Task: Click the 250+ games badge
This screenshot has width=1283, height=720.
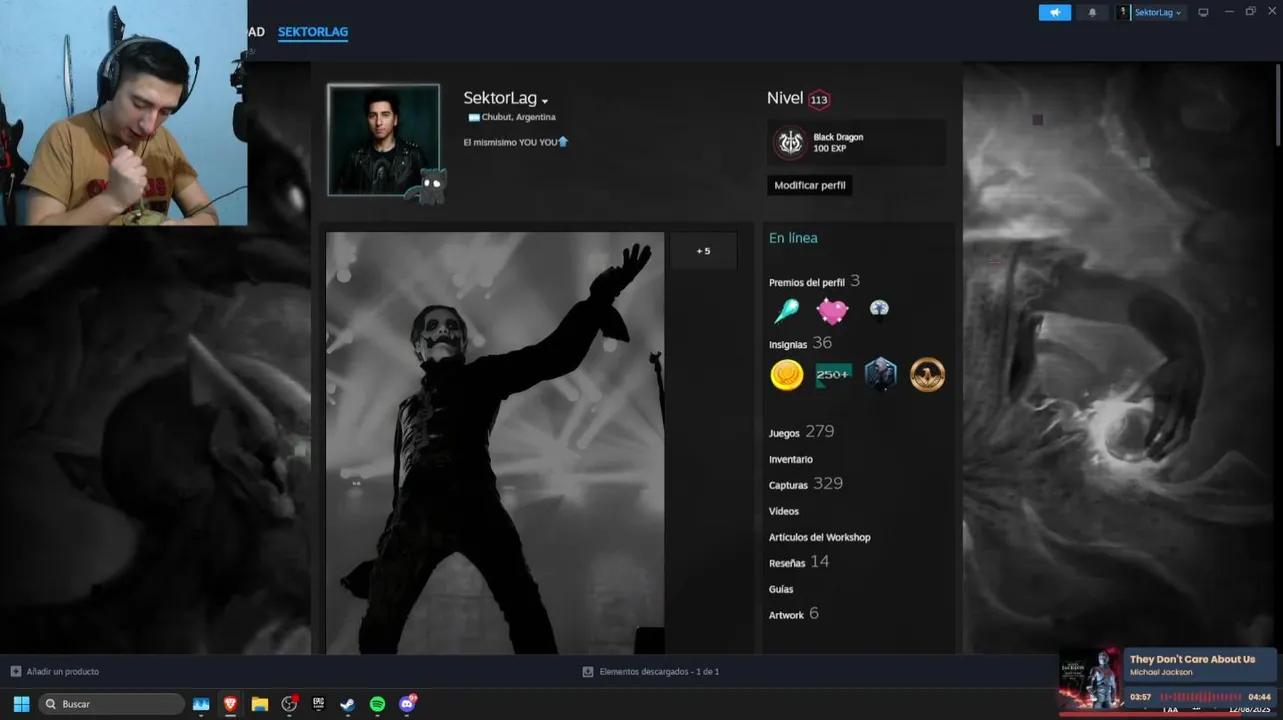Action: click(x=833, y=375)
